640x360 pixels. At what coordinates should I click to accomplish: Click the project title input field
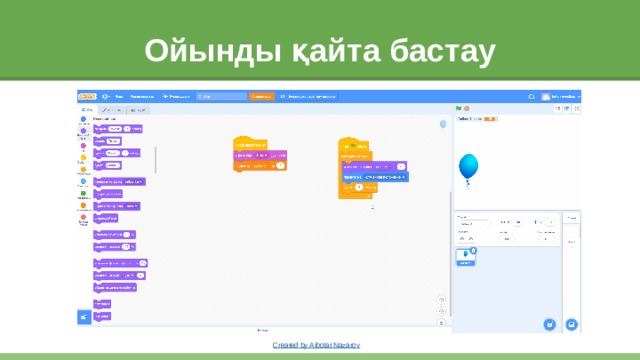[222, 96]
